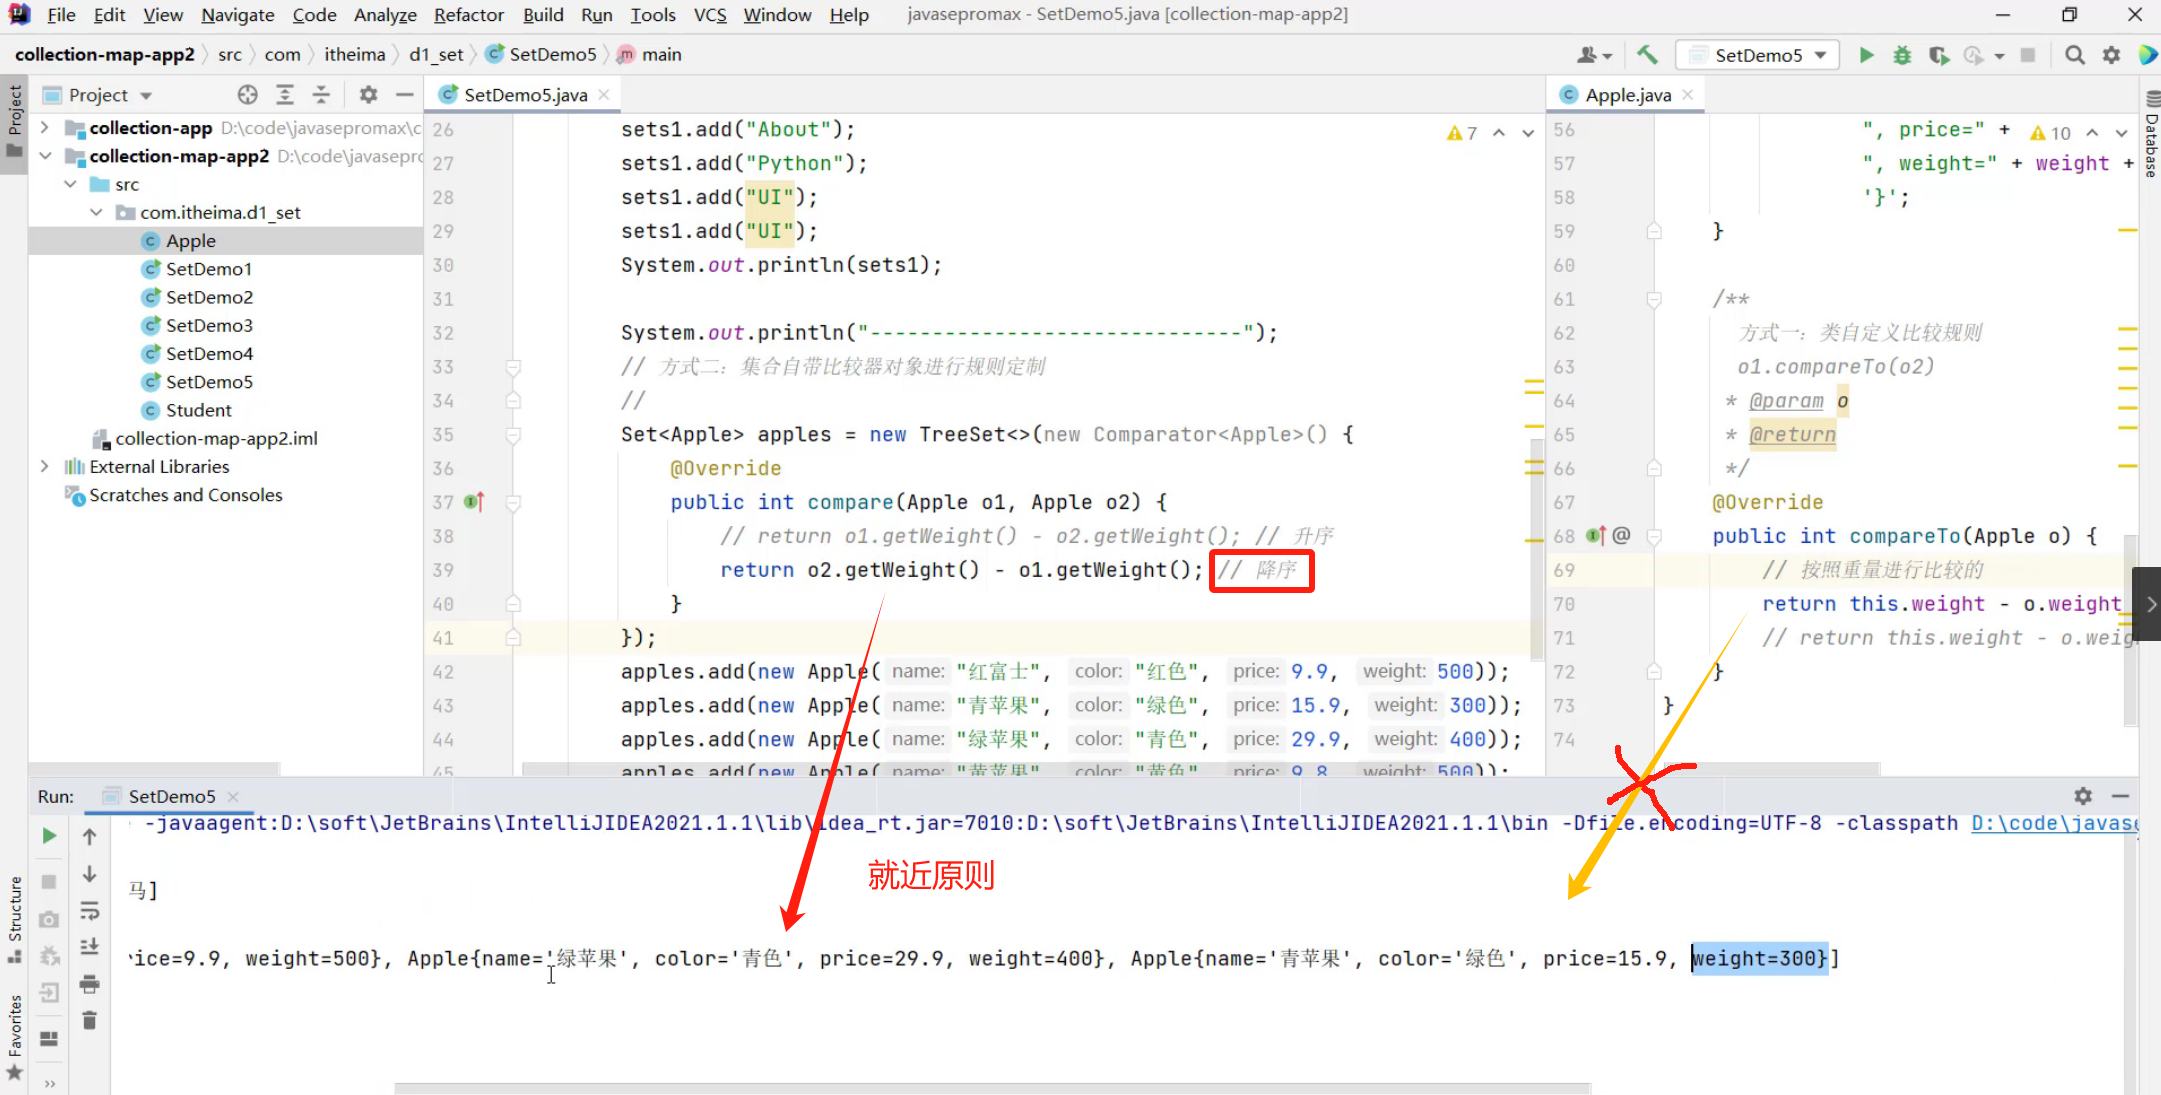The width and height of the screenshot is (2161, 1095).
Task: Click the locate target icon in Project panel
Action: 247,95
